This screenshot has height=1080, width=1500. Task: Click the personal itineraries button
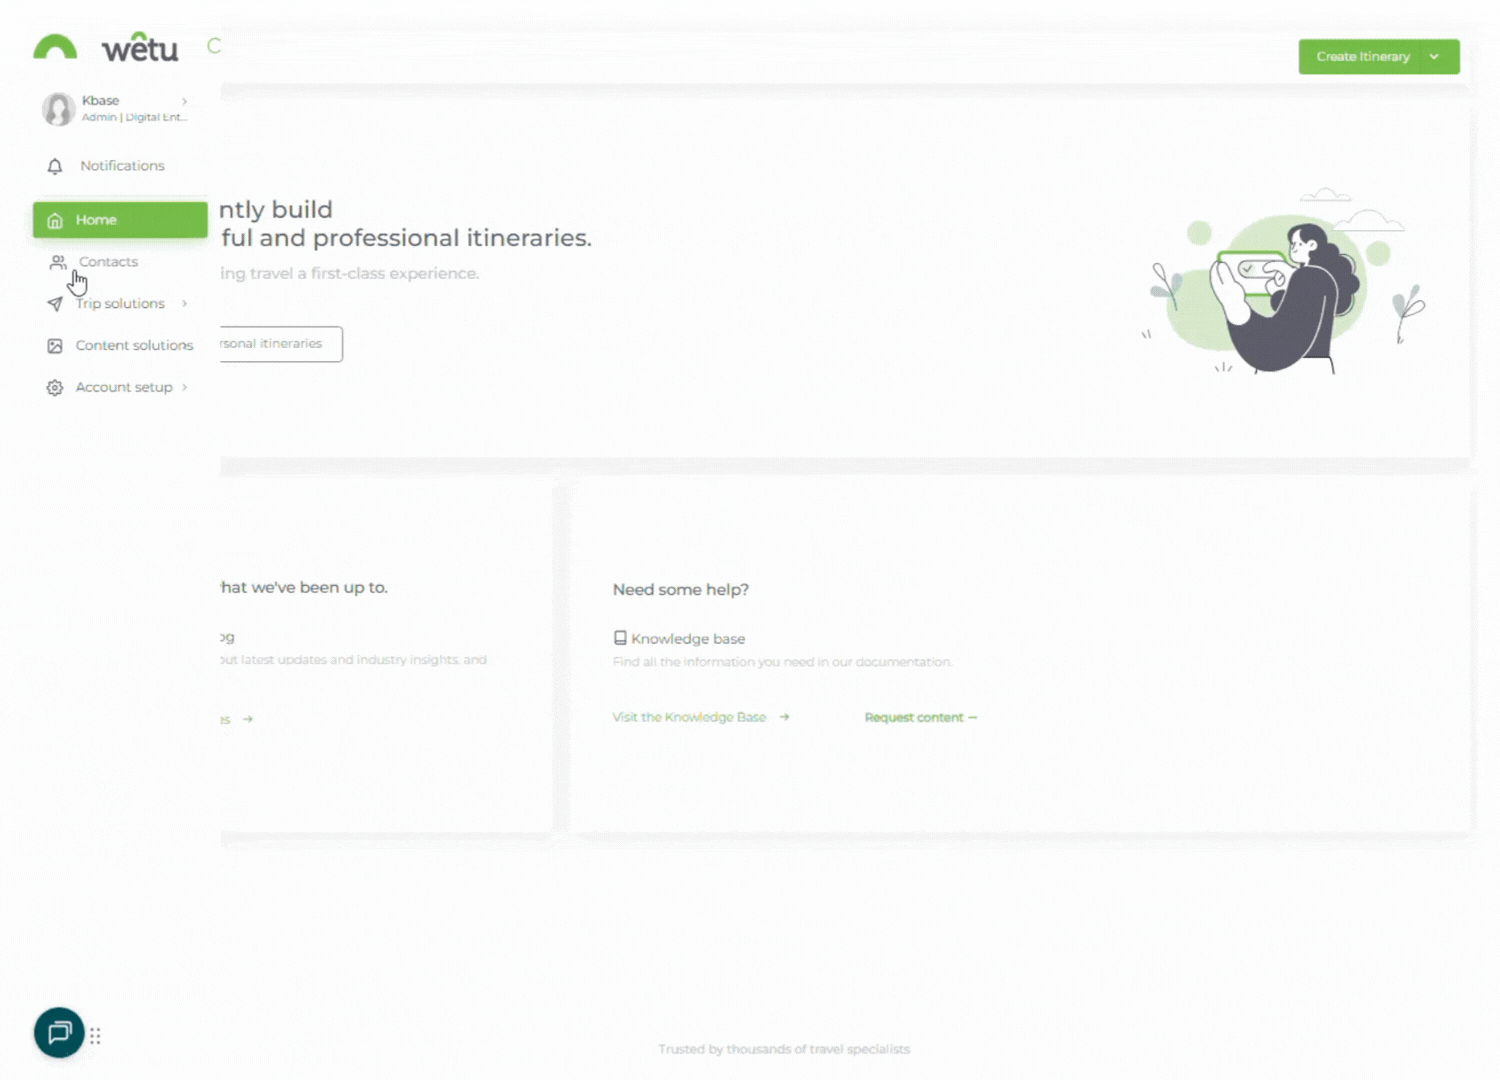point(281,344)
